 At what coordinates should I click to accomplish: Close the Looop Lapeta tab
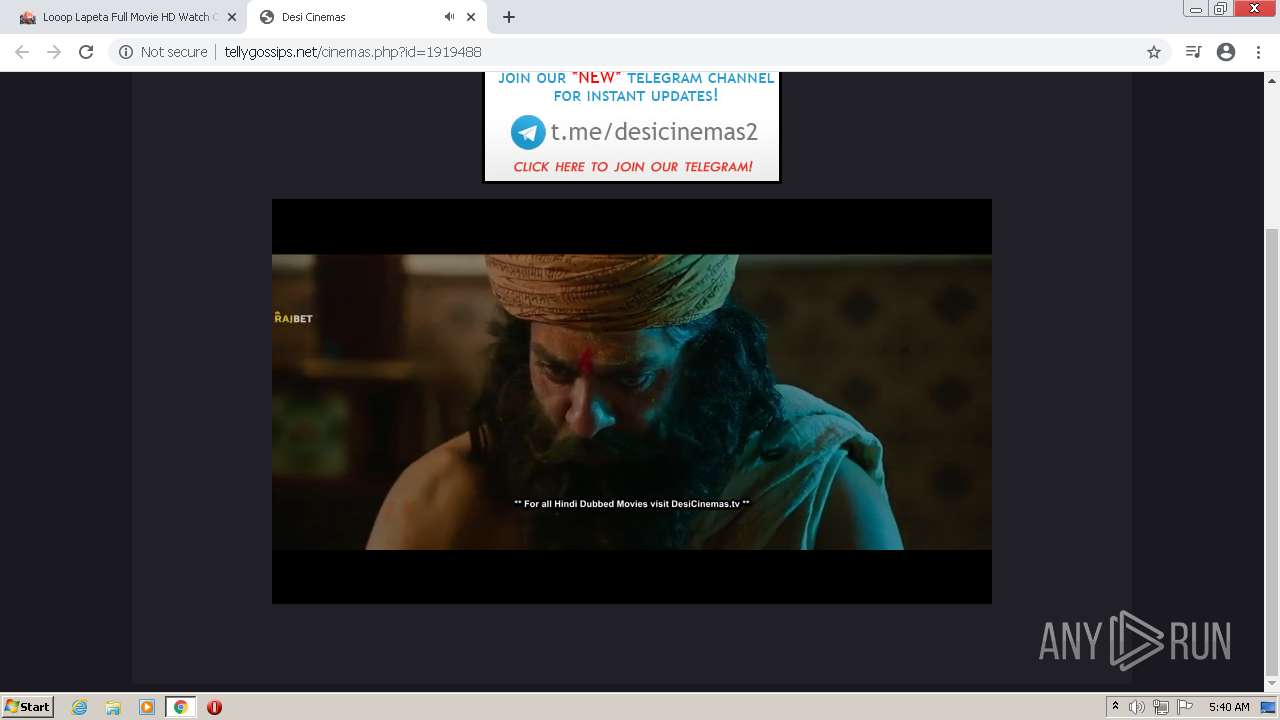tap(231, 17)
